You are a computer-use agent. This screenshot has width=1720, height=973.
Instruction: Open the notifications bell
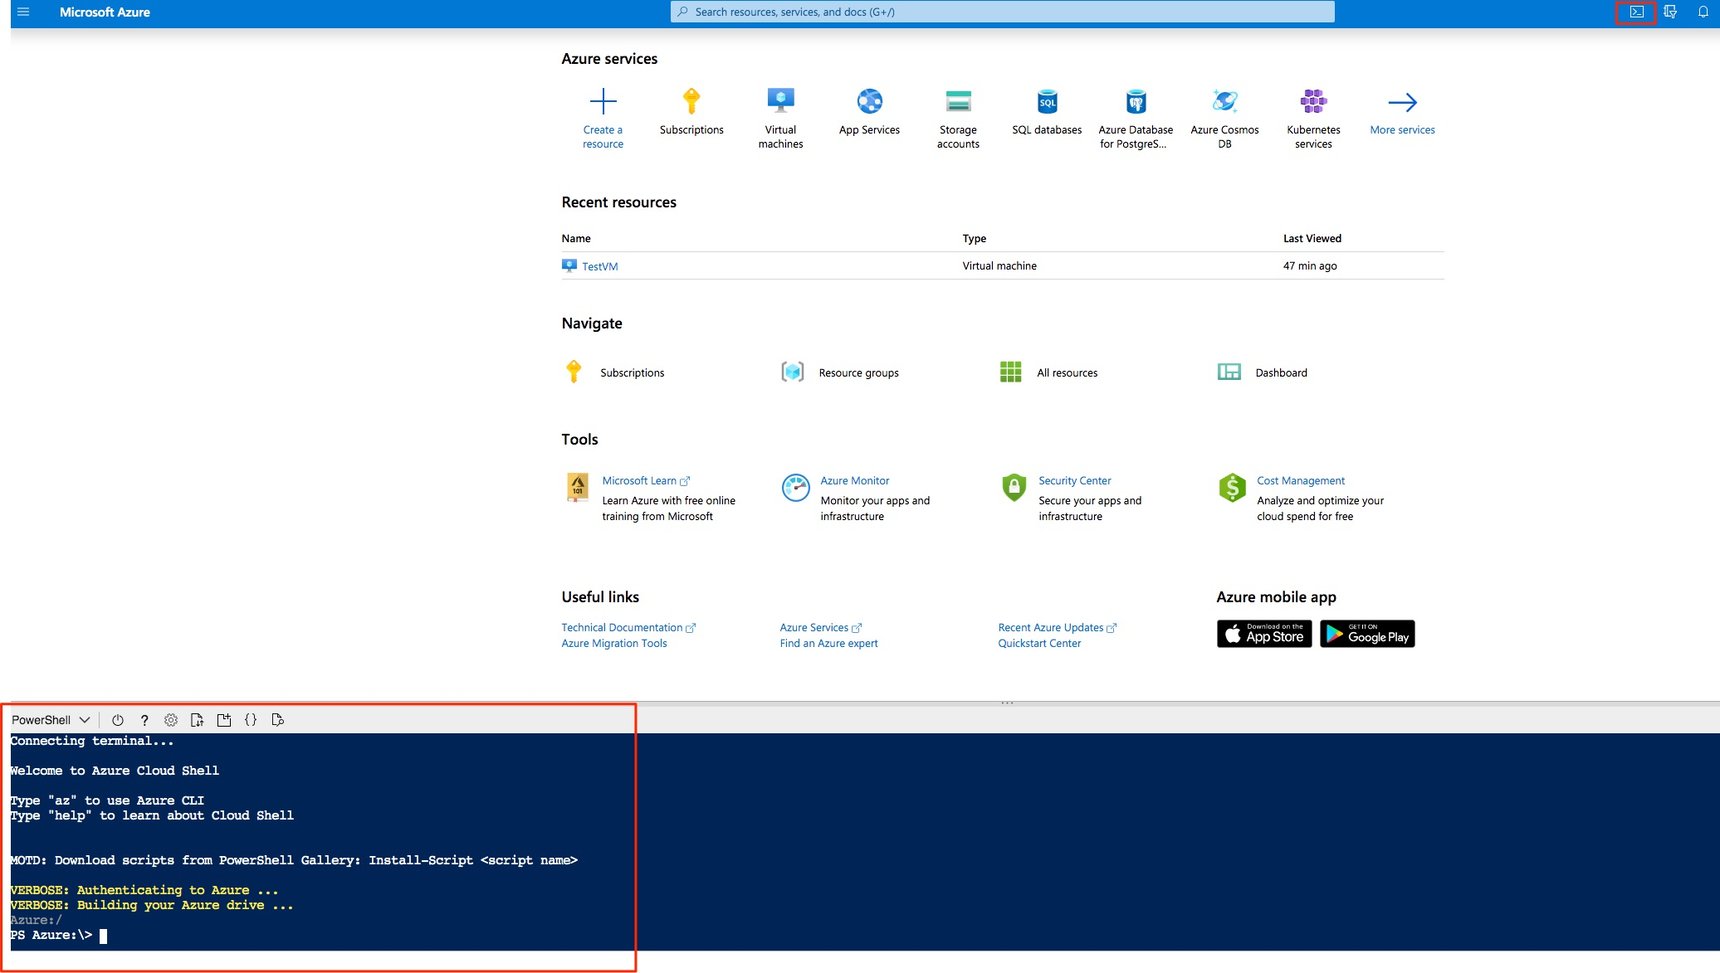pyautogui.click(x=1703, y=12)
